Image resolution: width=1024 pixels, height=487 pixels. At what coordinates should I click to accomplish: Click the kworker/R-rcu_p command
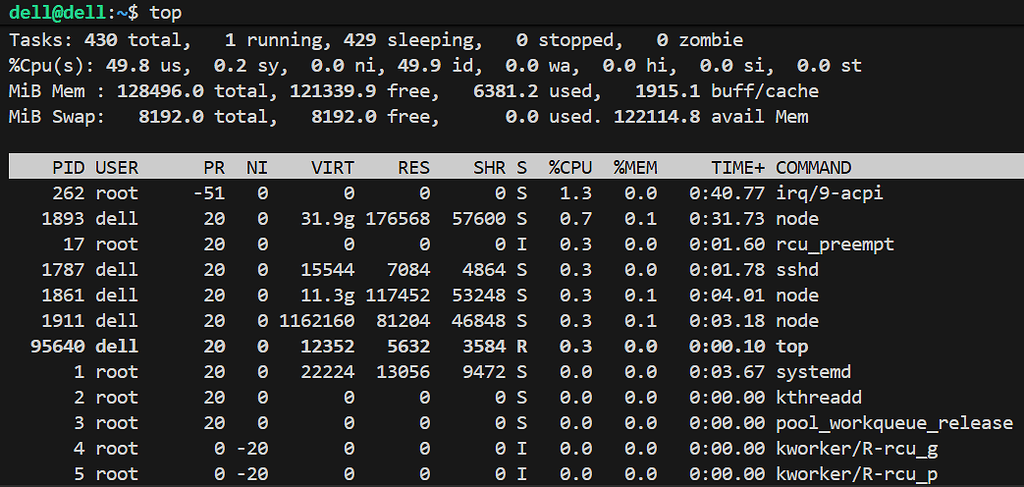coord(856,474)
